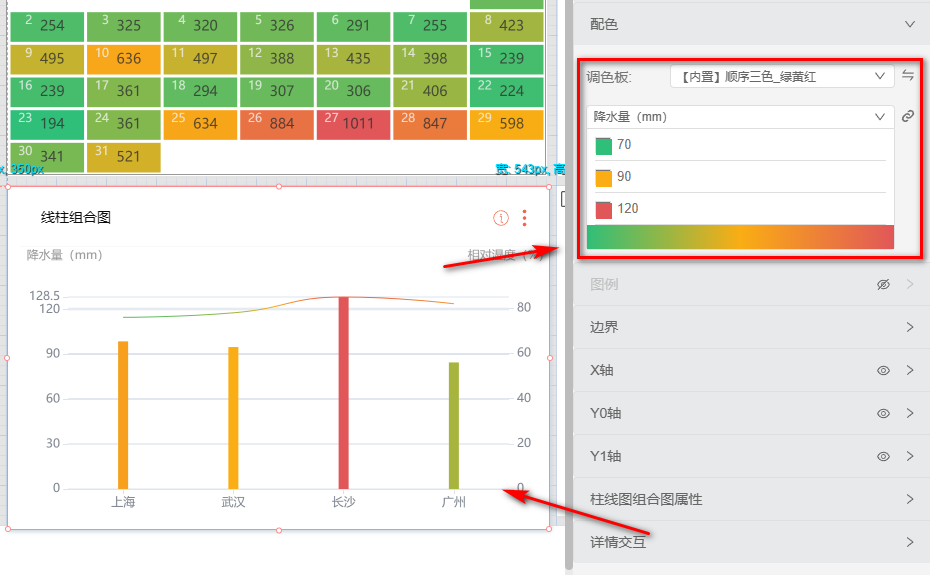
Task: Click the 广州 olive-green bar
Action: tap(454, 425)
